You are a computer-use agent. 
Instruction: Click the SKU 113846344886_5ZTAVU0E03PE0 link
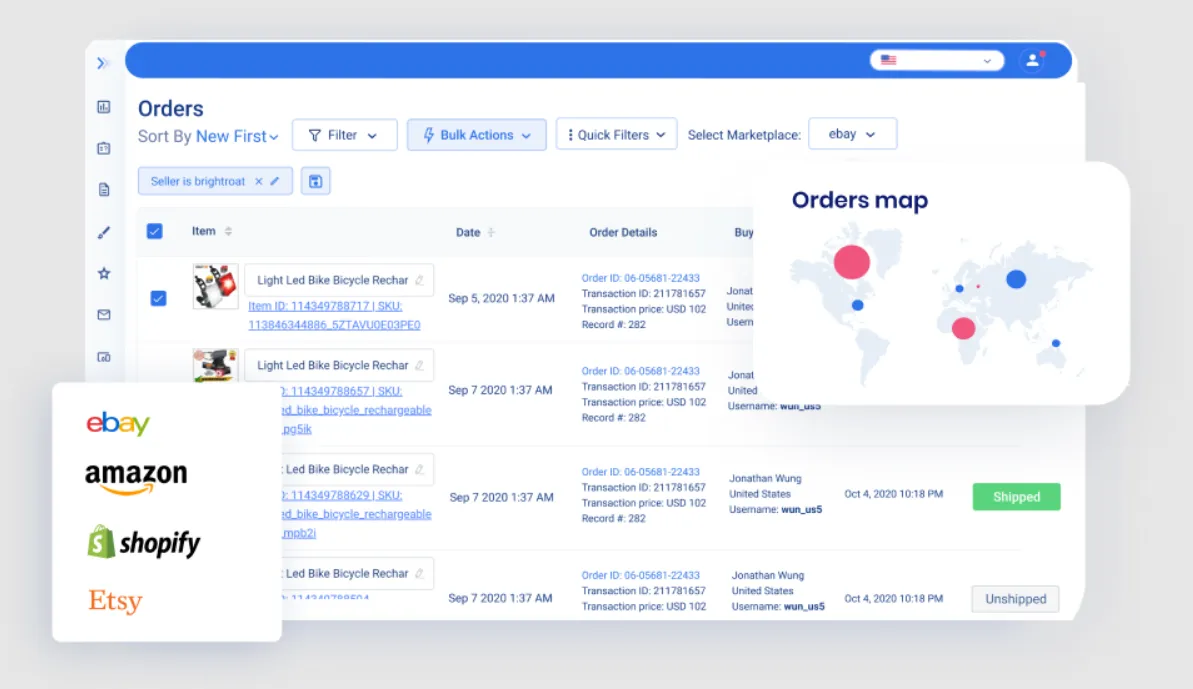(x=334, y=325)
